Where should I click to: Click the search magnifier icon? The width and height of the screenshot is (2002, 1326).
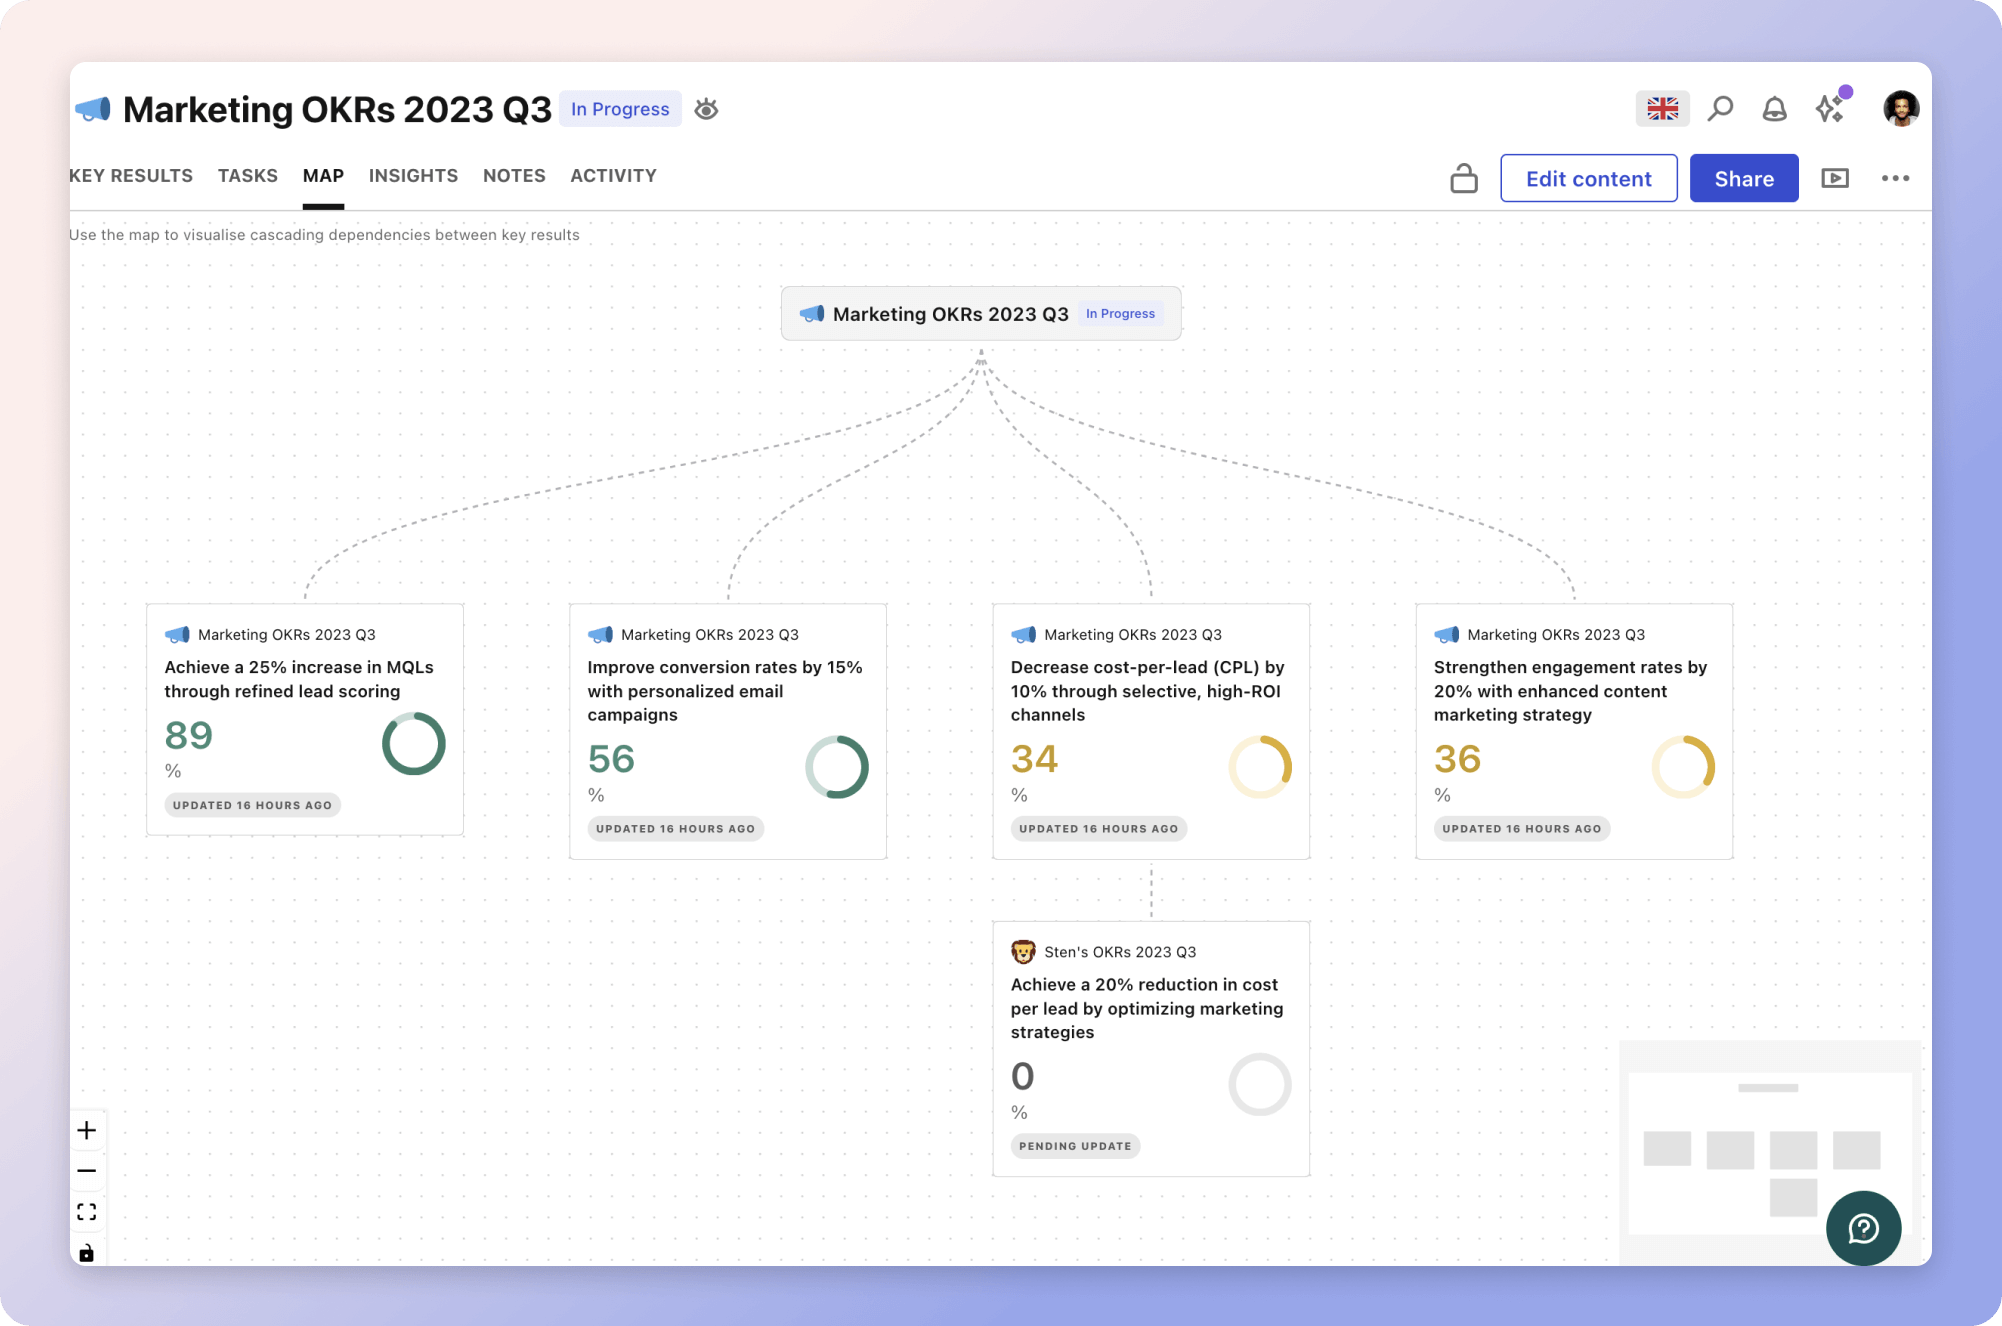[1720, 108]
